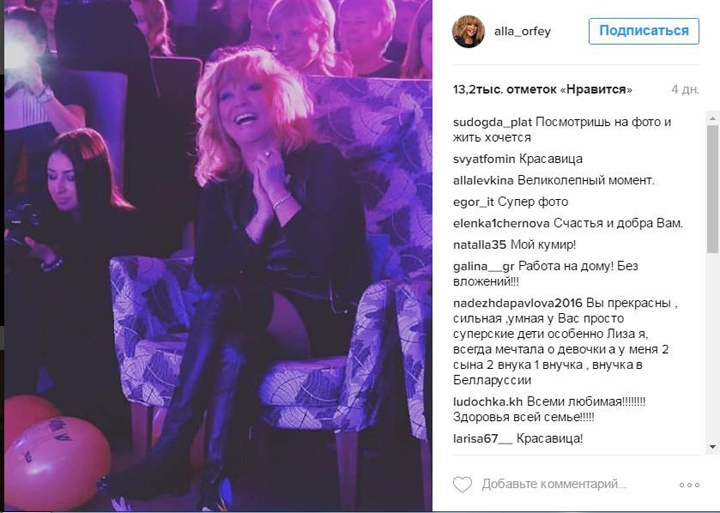Open sudogda_plat commenter profile
Viewport: 720px width, 513px height.
tap(492, 122)
